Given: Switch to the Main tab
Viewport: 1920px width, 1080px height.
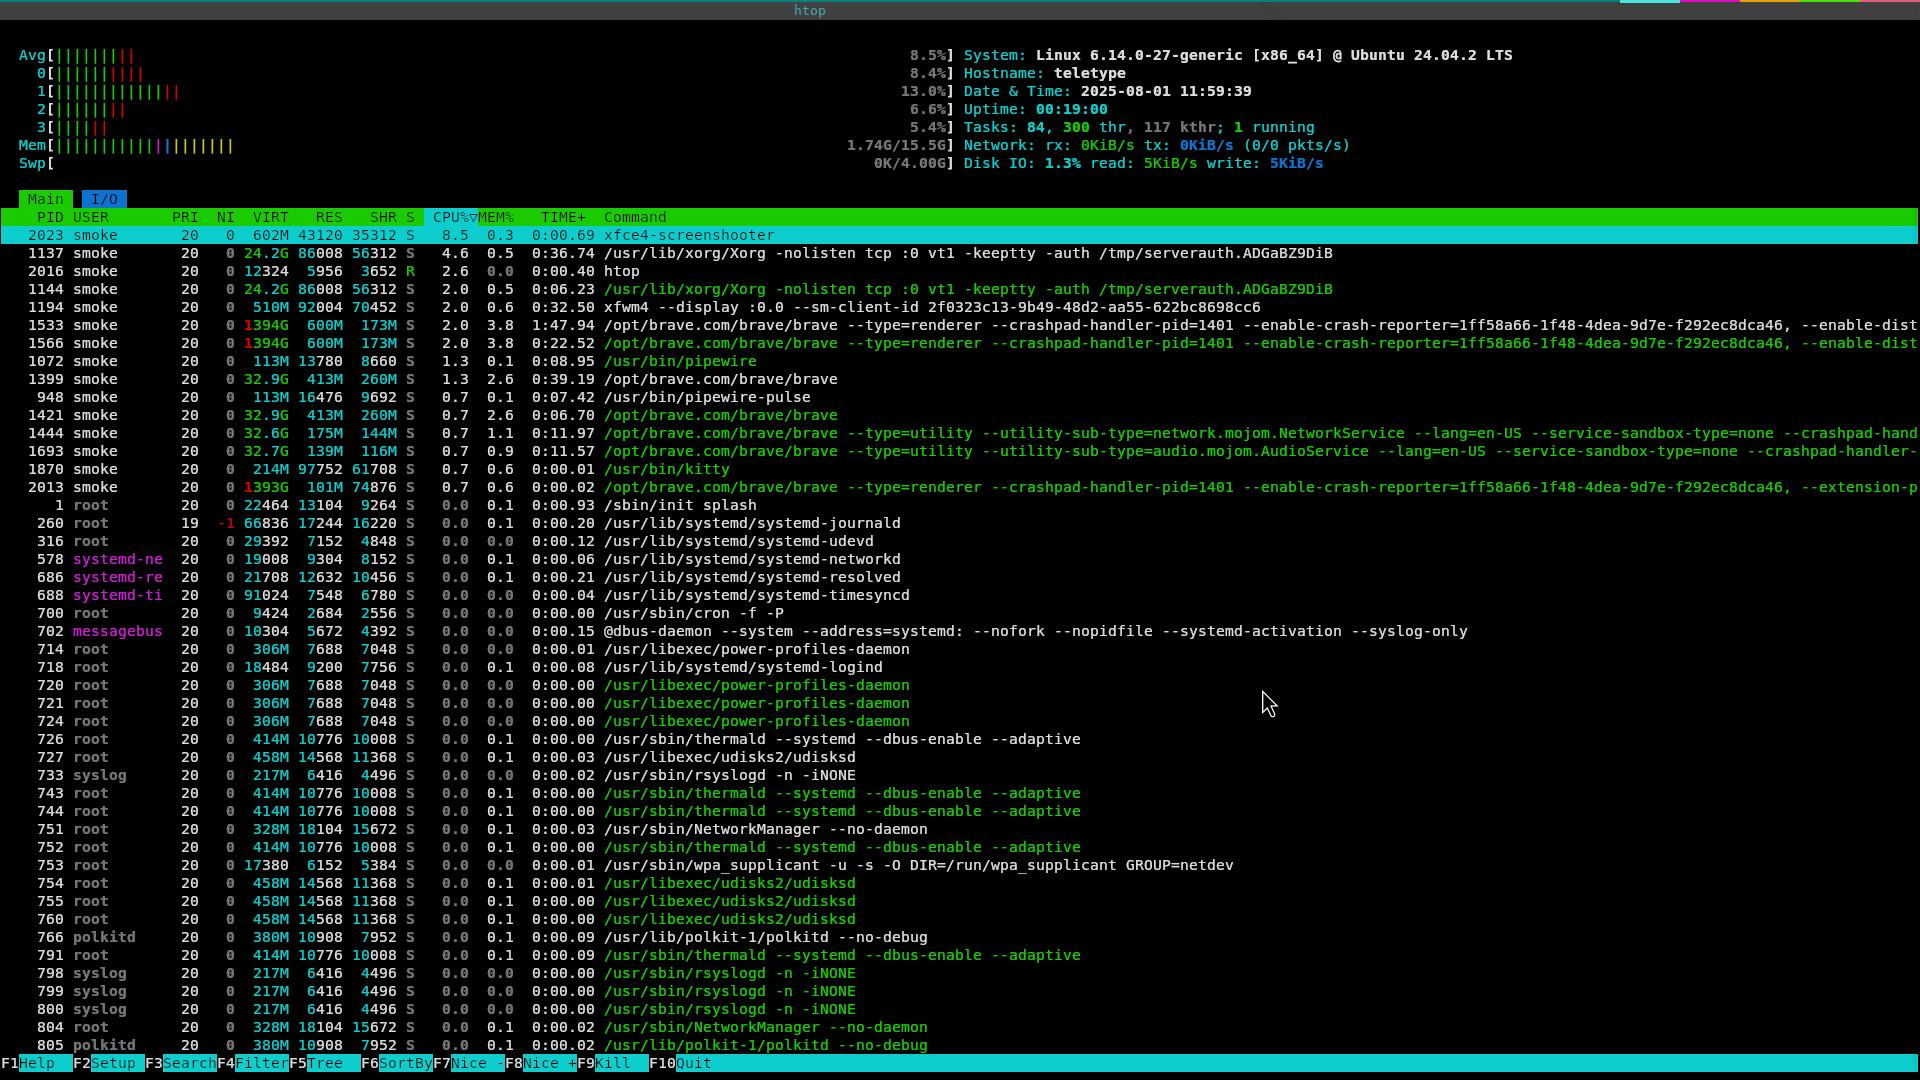Looking at the screenshot, I should point(45,199).
